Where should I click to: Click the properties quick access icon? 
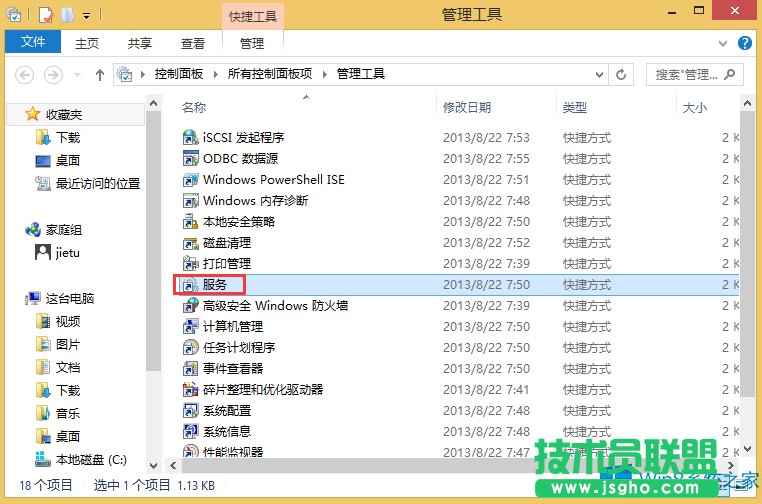[x=45, y=15]
